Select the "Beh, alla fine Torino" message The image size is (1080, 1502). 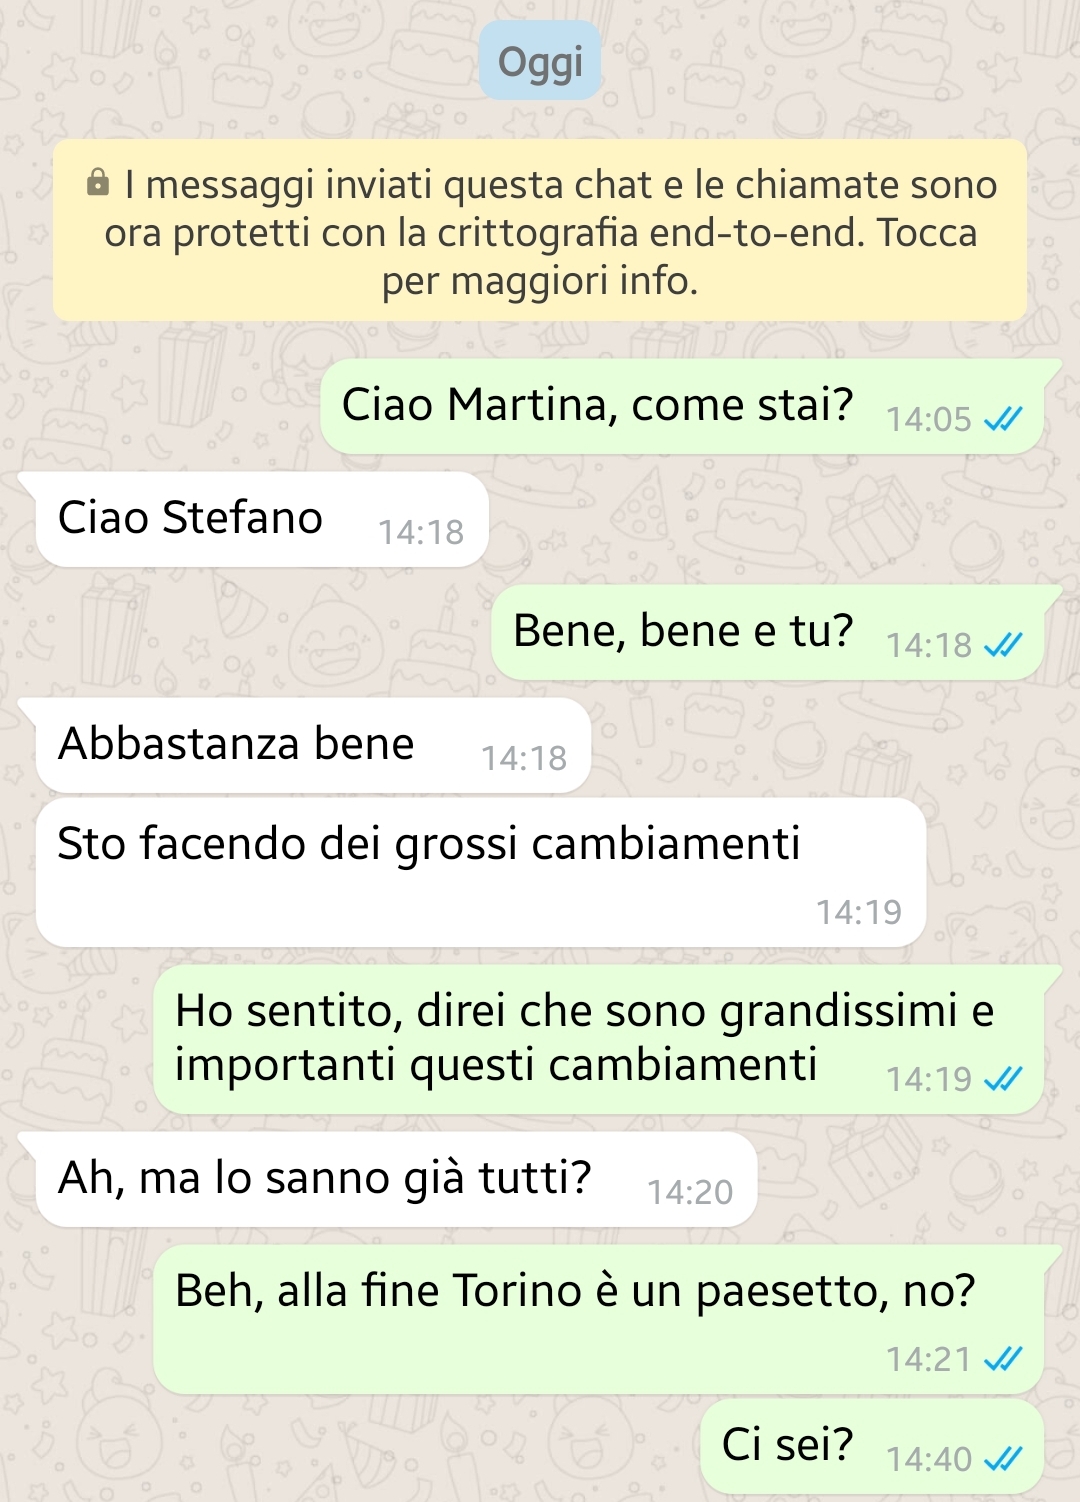[575, 1291]
